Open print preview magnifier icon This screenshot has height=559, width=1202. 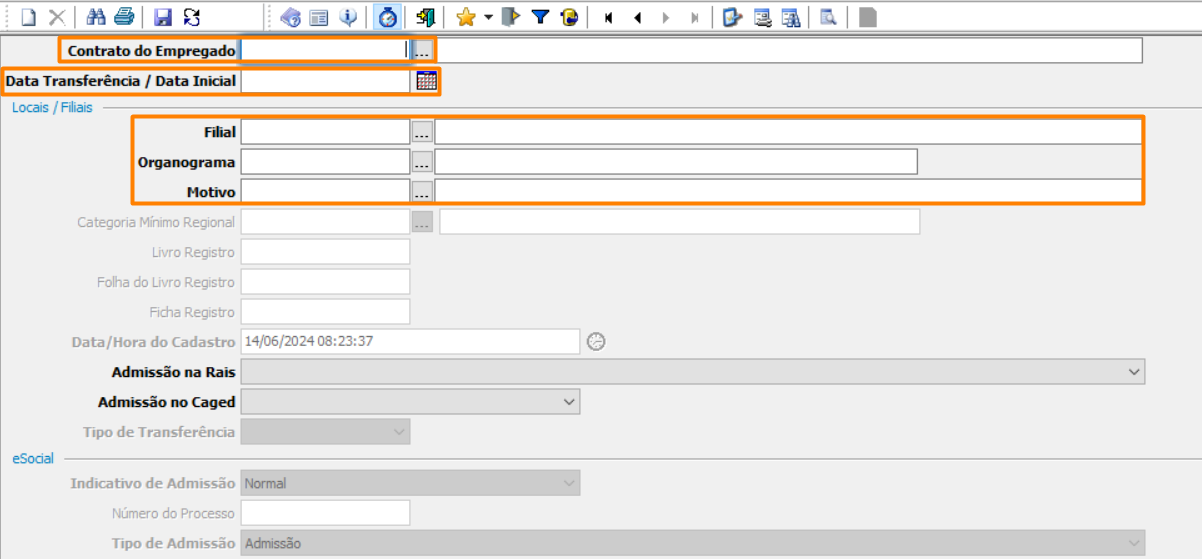tap(828, 17)
